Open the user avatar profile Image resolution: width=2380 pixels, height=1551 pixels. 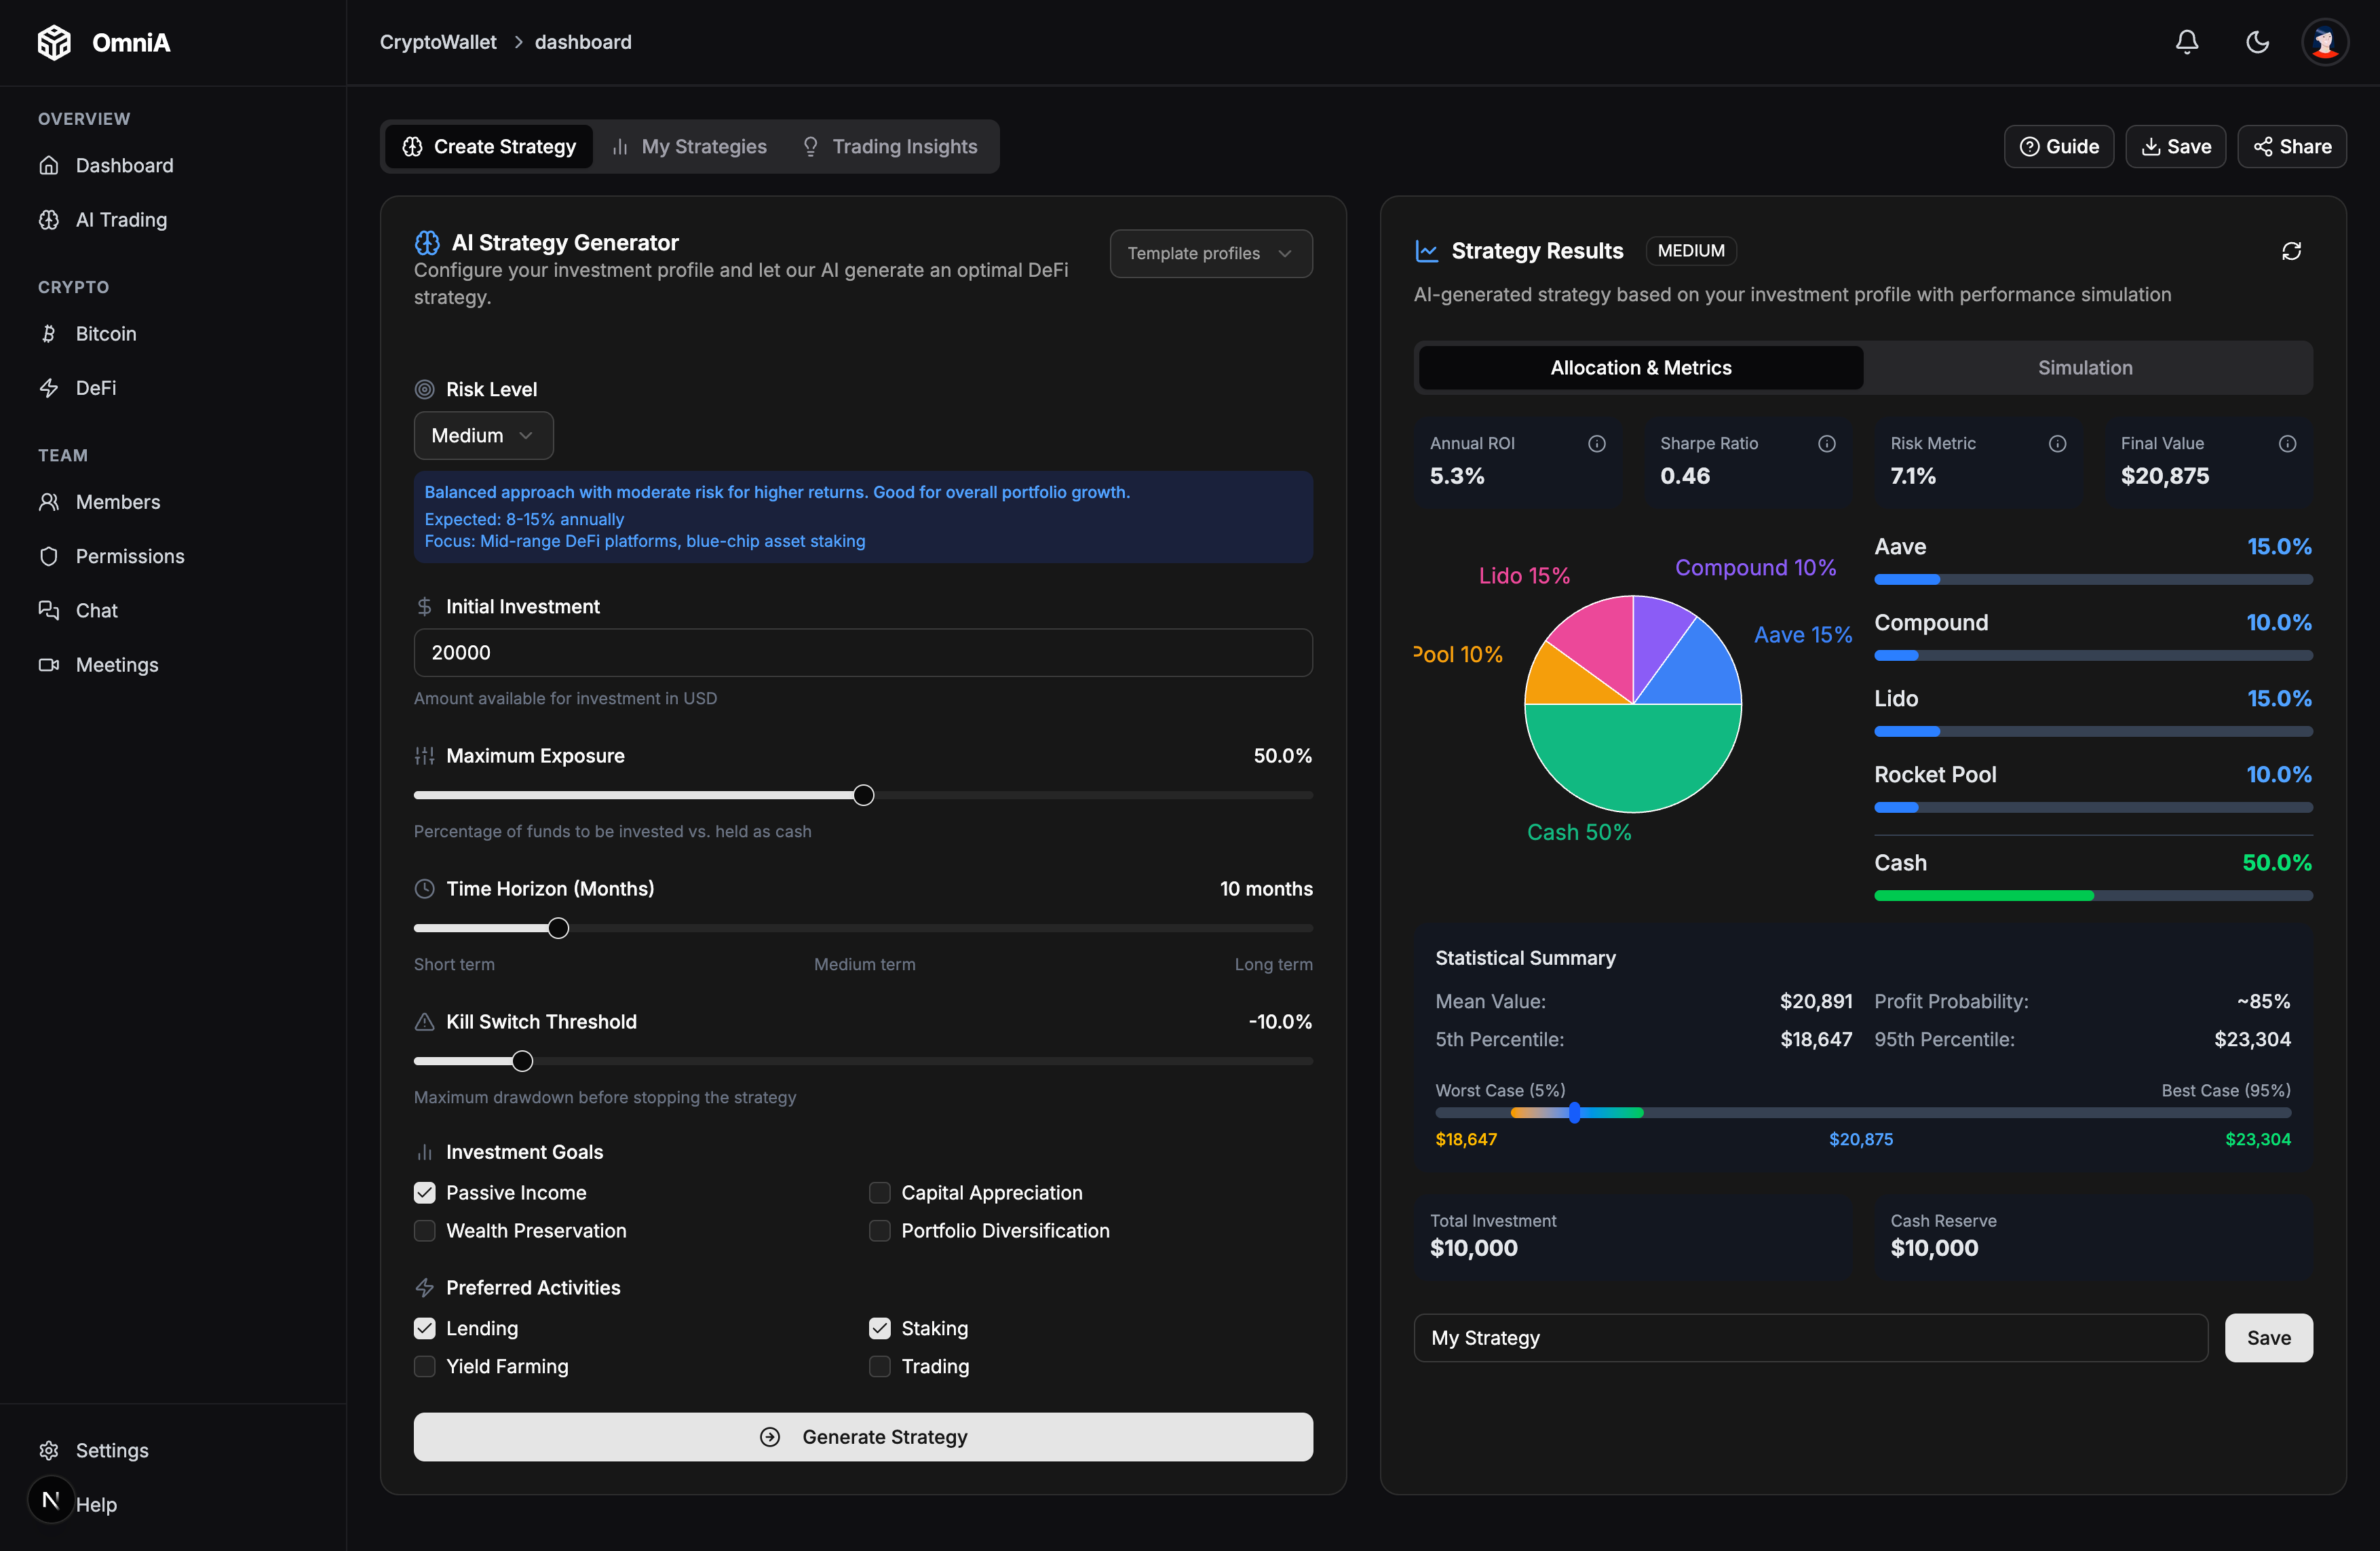(2325, 42)
